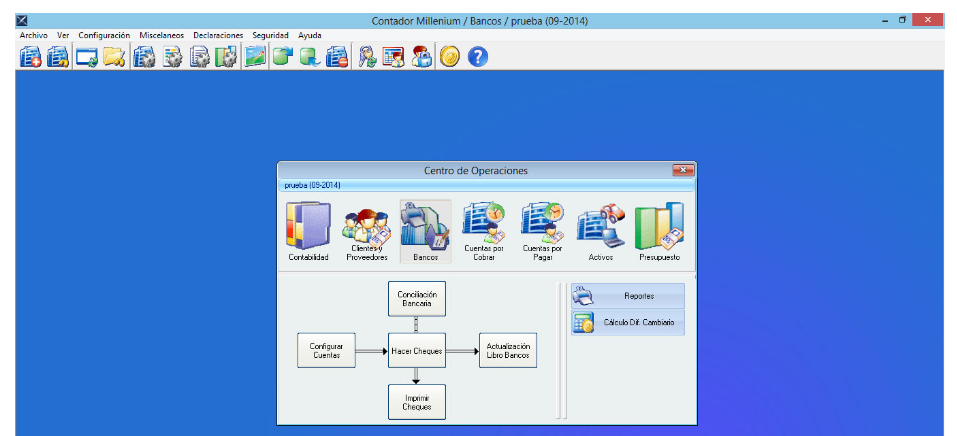Open the Contabilidad module

pos(308,231)
